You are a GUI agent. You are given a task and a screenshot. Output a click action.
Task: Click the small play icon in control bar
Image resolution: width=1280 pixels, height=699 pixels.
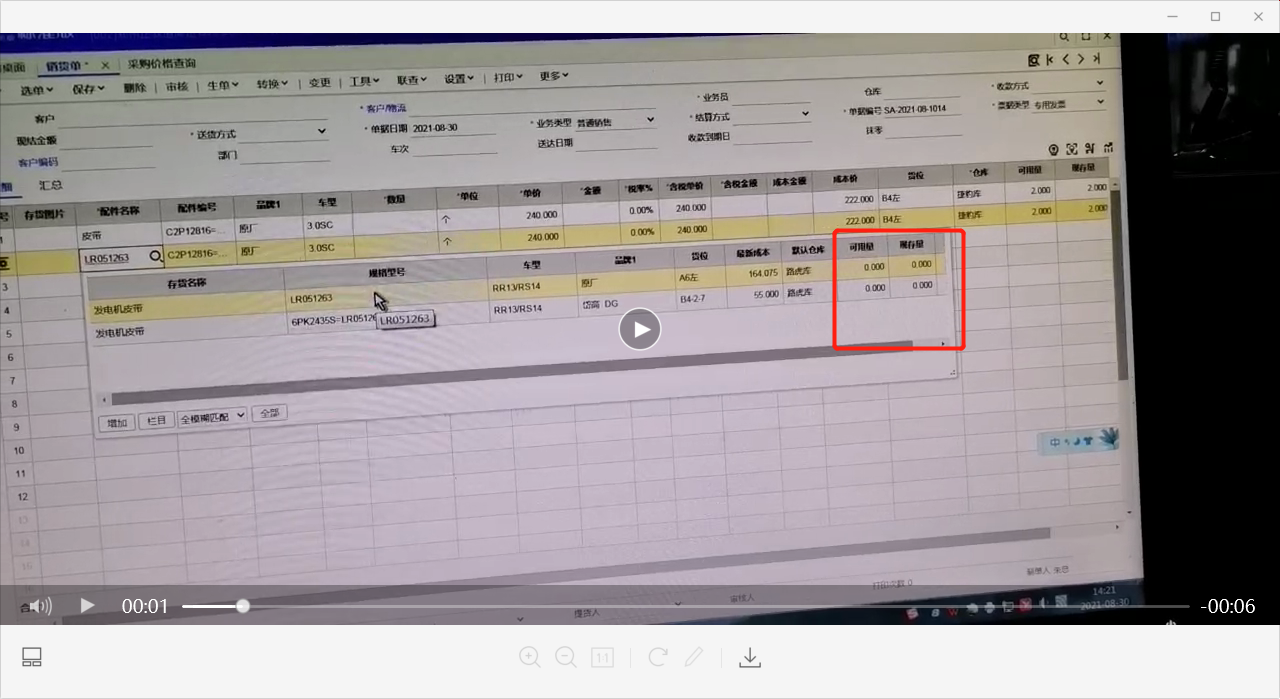[87, 605]
